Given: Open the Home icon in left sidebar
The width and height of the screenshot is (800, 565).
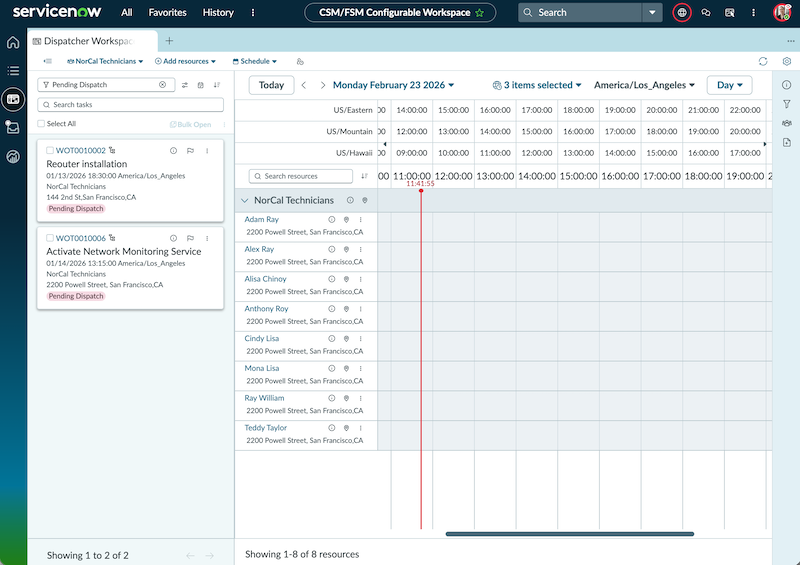Looking at the screenshot, I should [x=13, y=42].
